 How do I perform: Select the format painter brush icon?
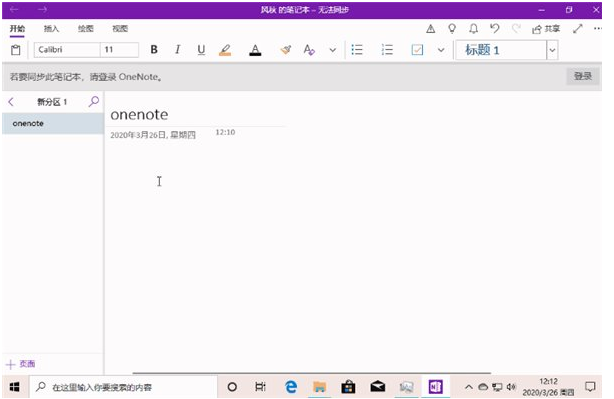click(x=286, y=50)
